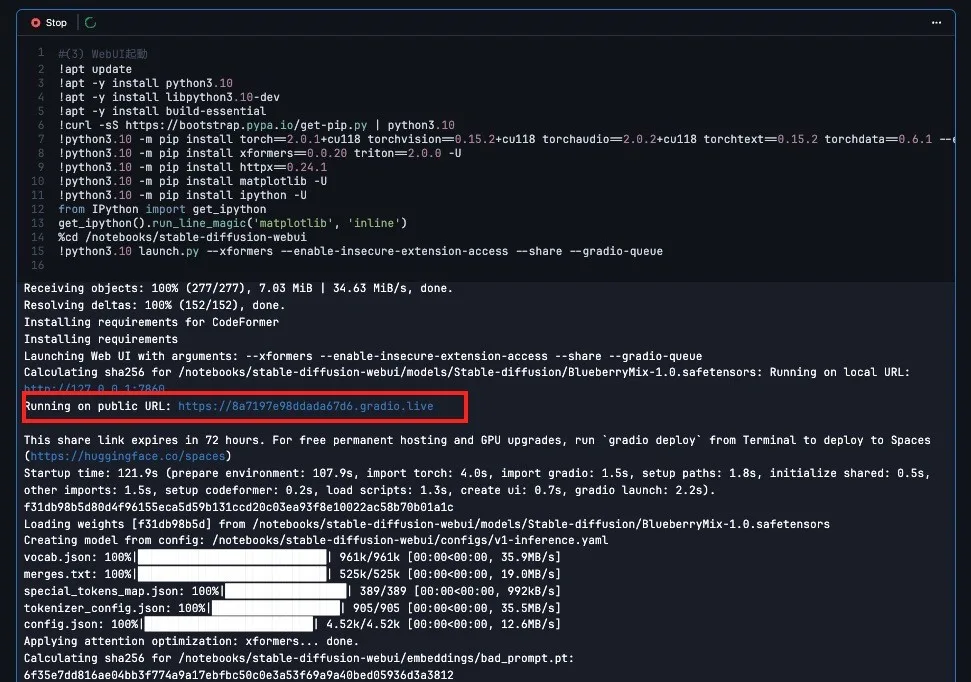Click the pip install torch==2.0.1+cu118 line
The height and width of the screenshot is (682, 971).
tap(506, 139)
